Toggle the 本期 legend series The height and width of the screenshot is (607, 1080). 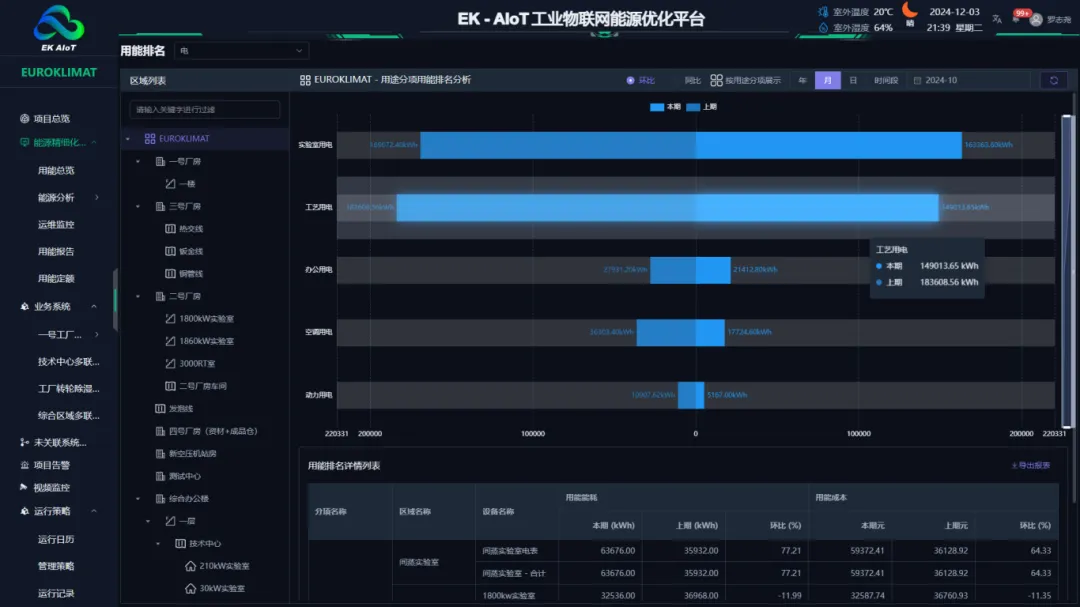(665, 107)
